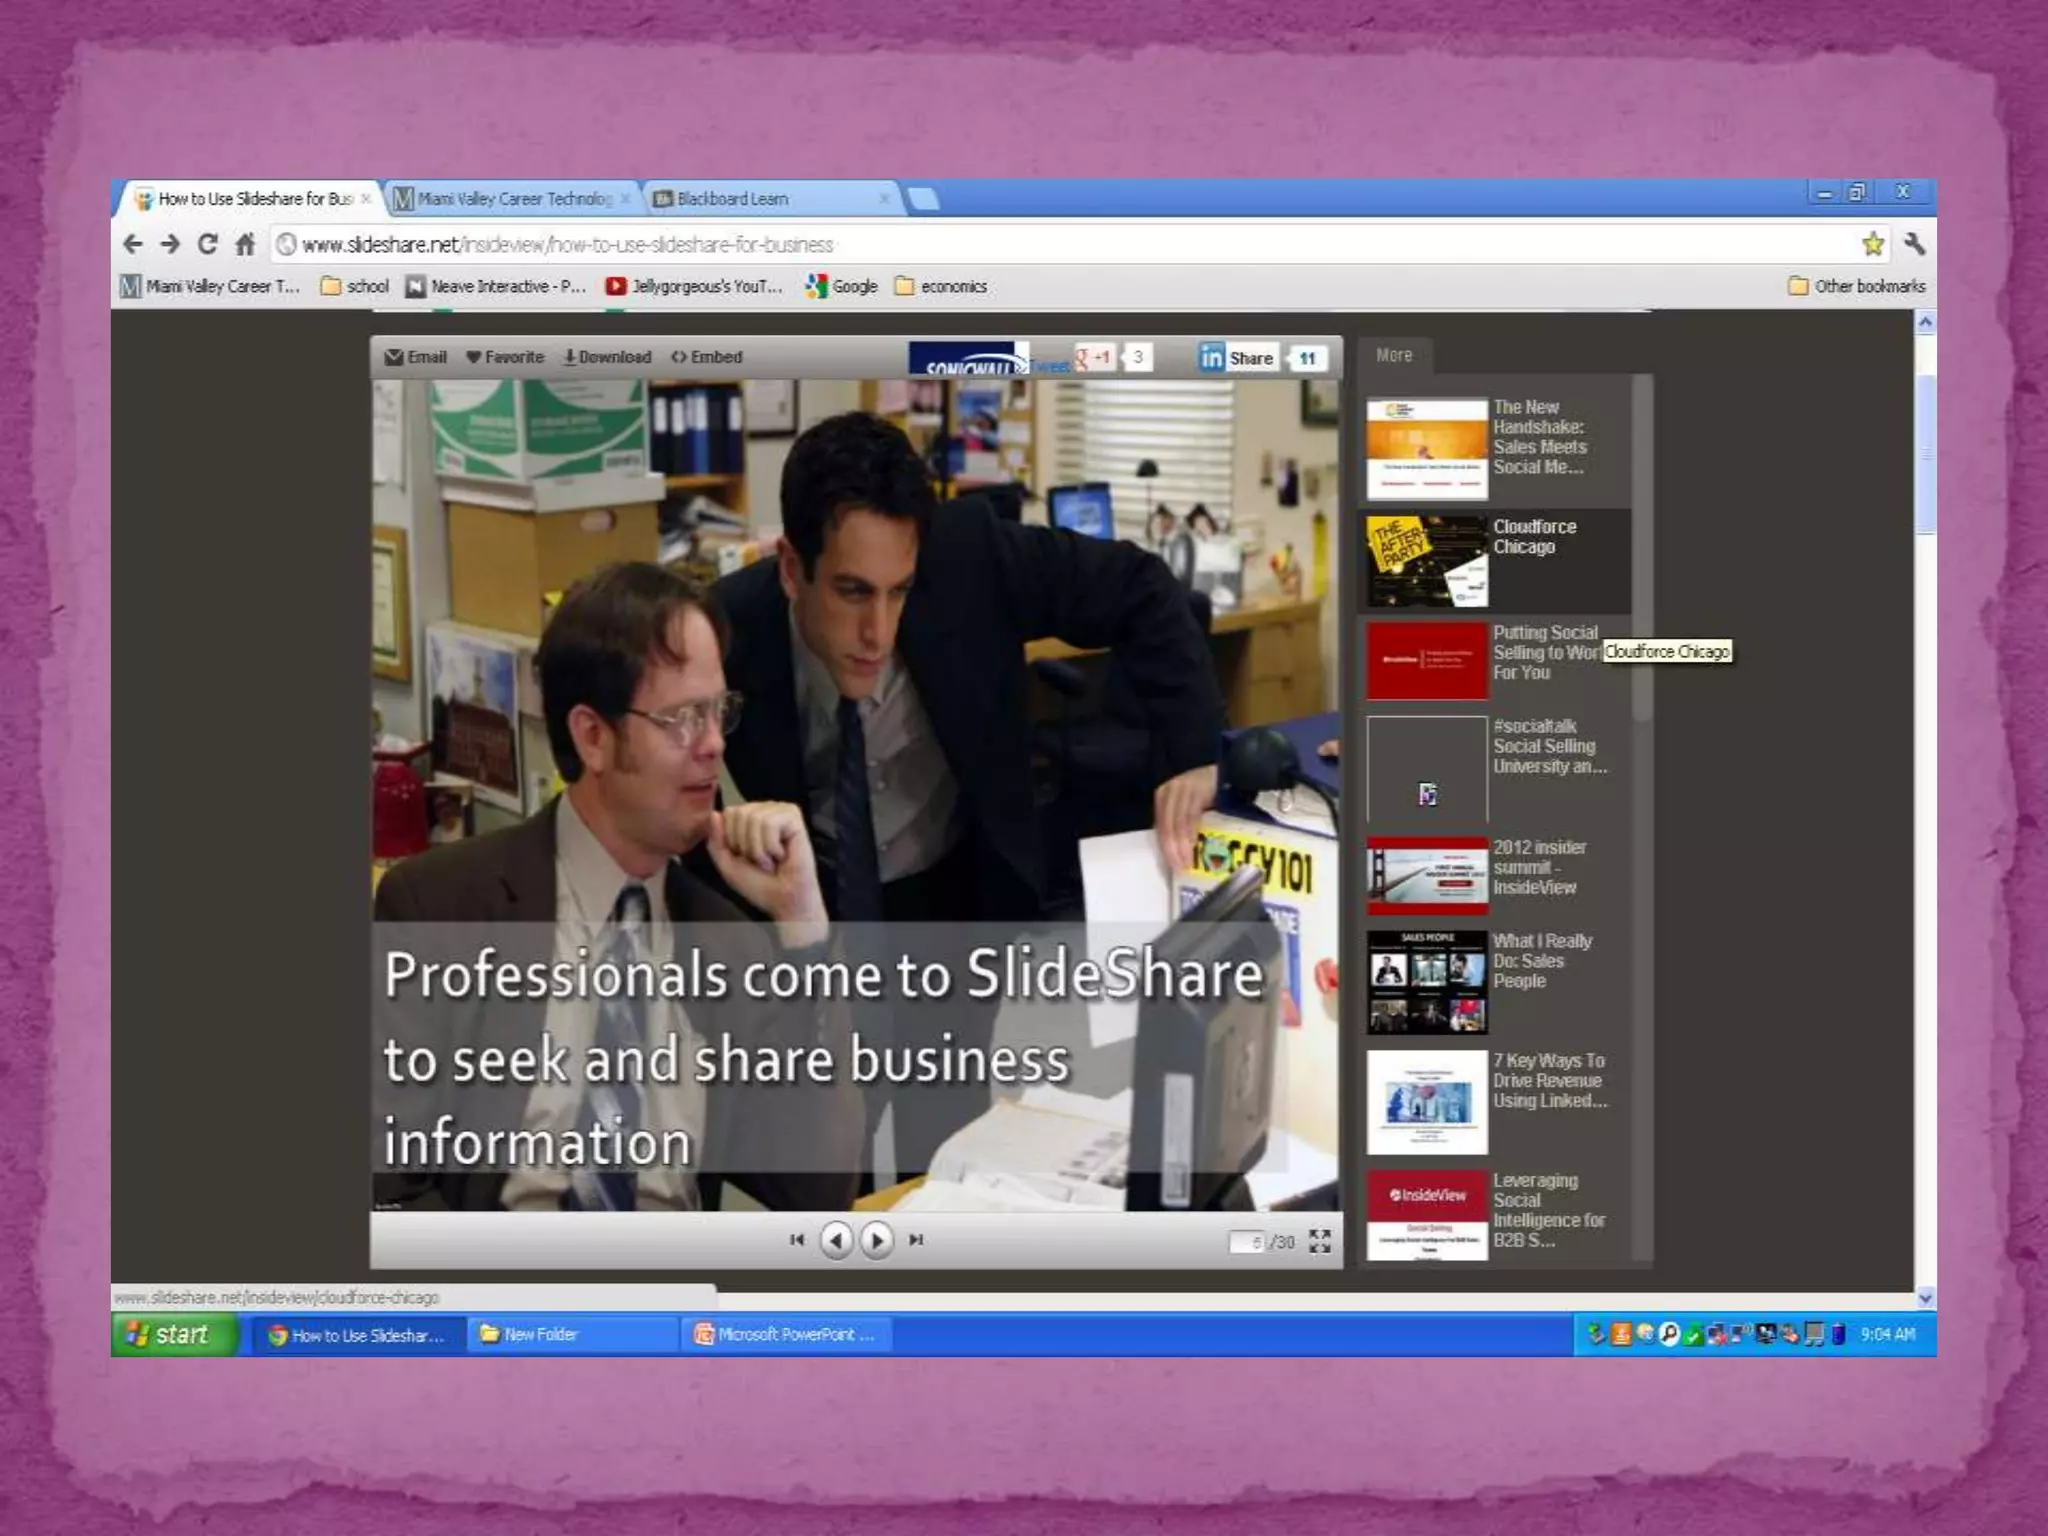
Task: Click the slide number input field
Action: [x=1246, y=1241]
